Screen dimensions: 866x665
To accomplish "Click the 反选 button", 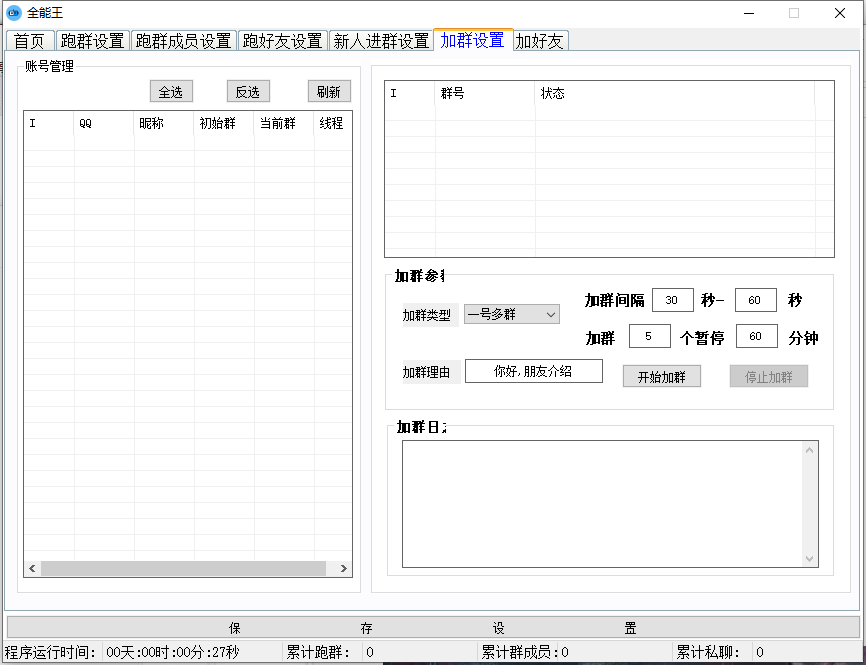I will (248, 92).
